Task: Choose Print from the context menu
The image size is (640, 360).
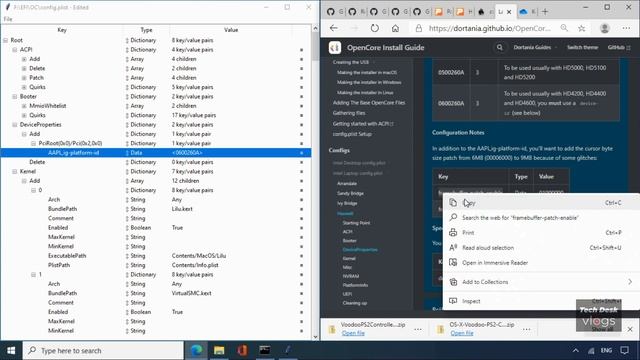Action: (x=542, y=233)
